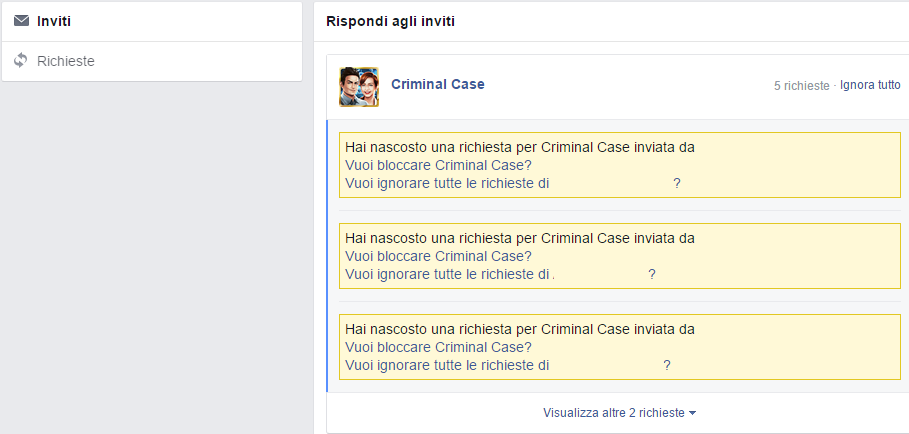Click first 'Hai nascosto una richiesta' message text

[x=519, y=148]
